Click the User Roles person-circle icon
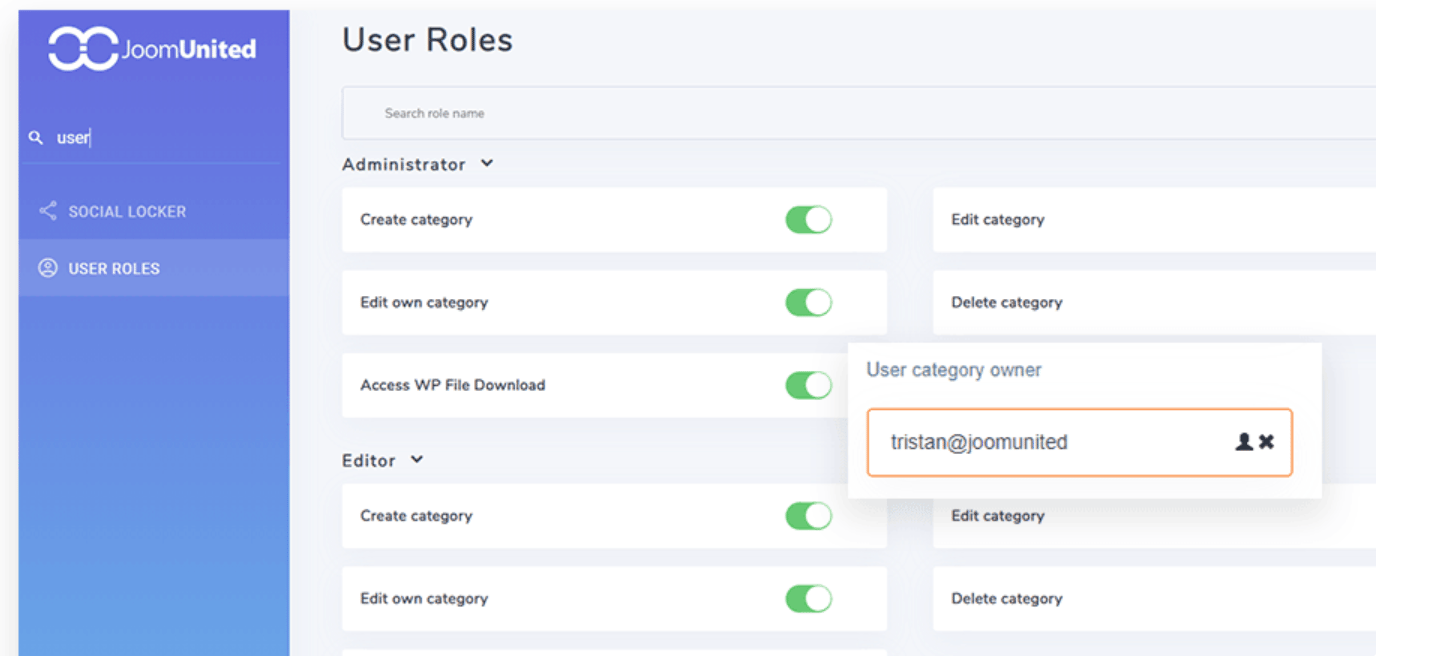 coord(47,268)
